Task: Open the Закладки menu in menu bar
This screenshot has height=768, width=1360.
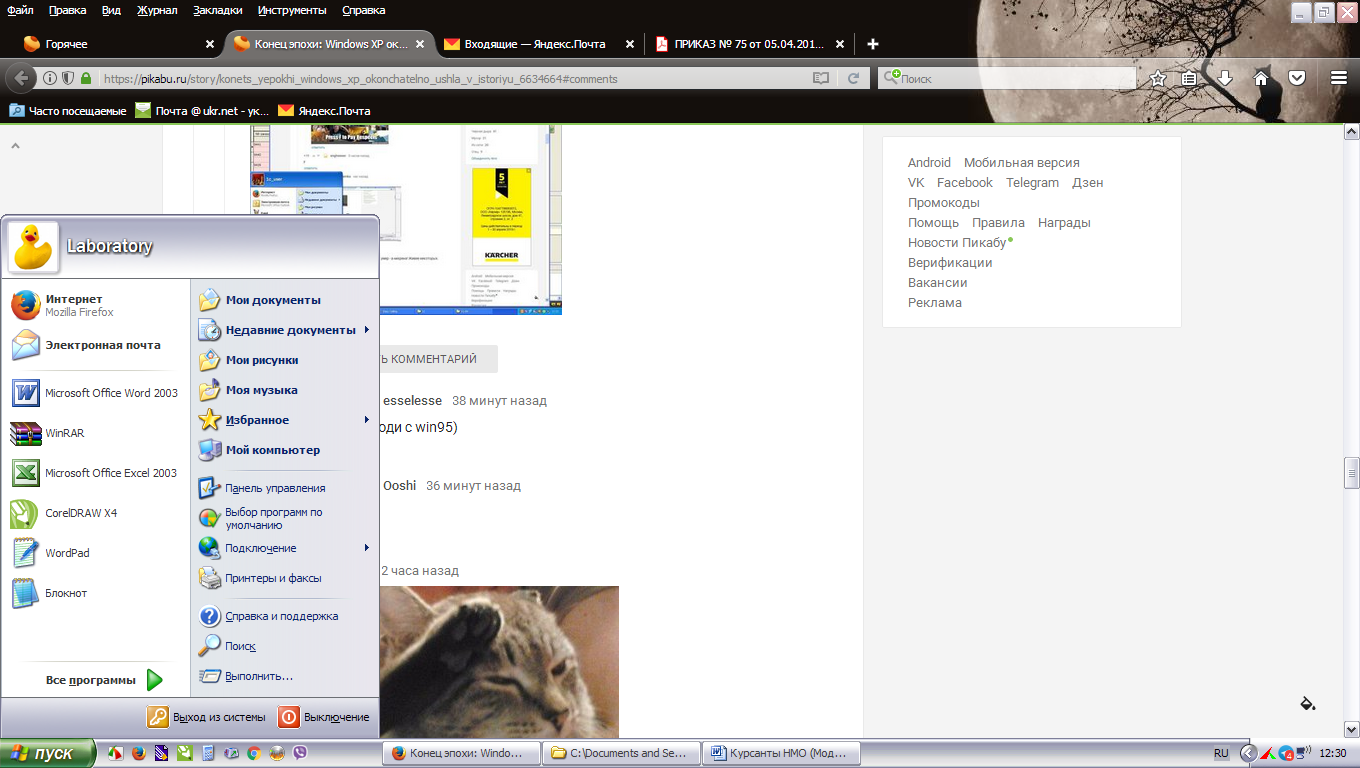Action: tap(217, 10)
